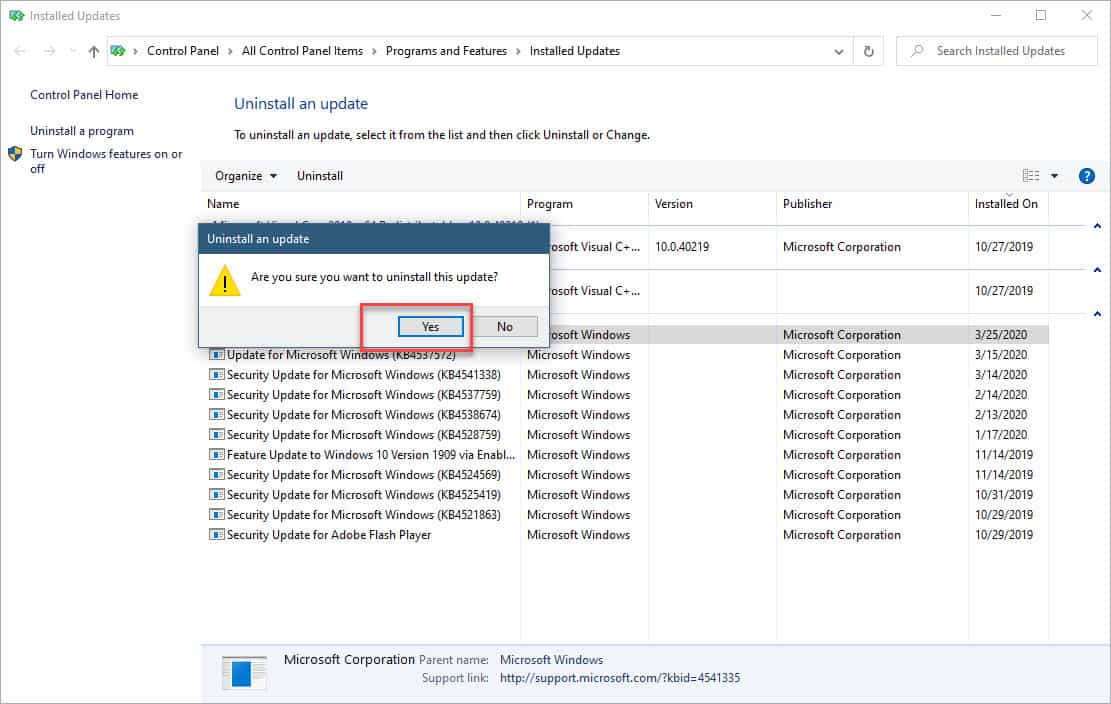Collapse the second group with its chevron

1097,270
